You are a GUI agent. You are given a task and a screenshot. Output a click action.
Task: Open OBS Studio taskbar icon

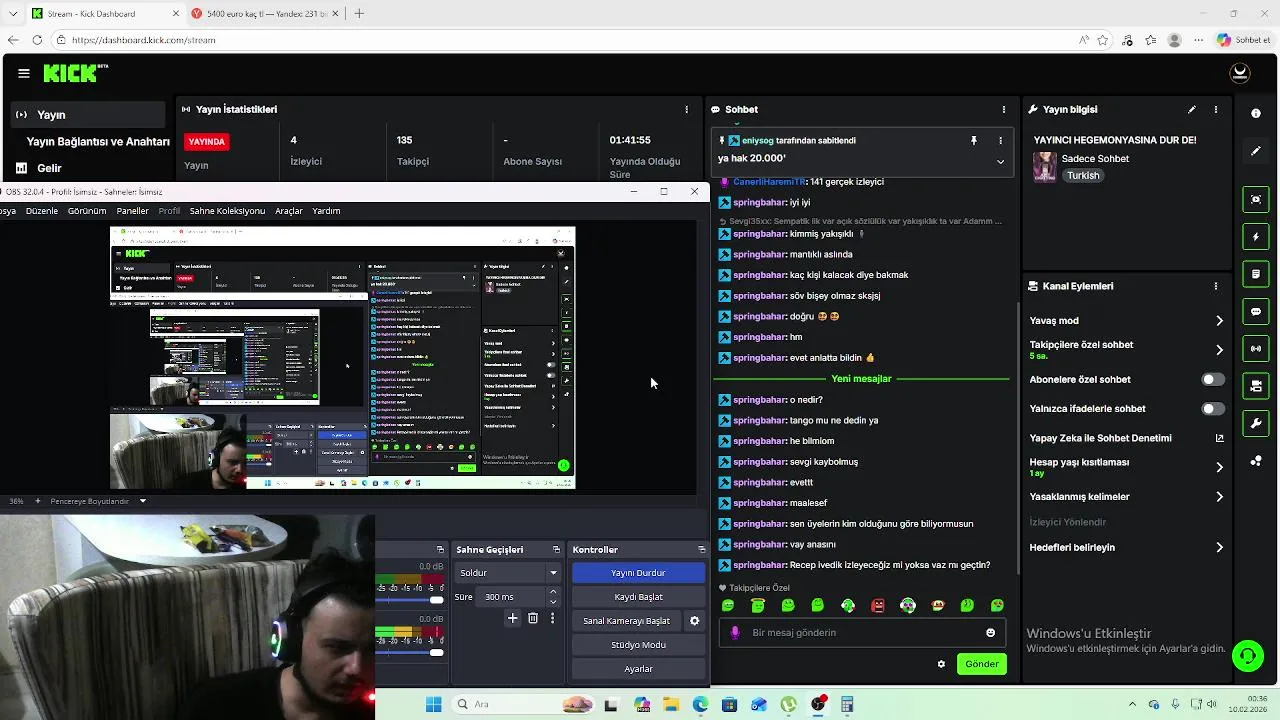pos(819,704)
